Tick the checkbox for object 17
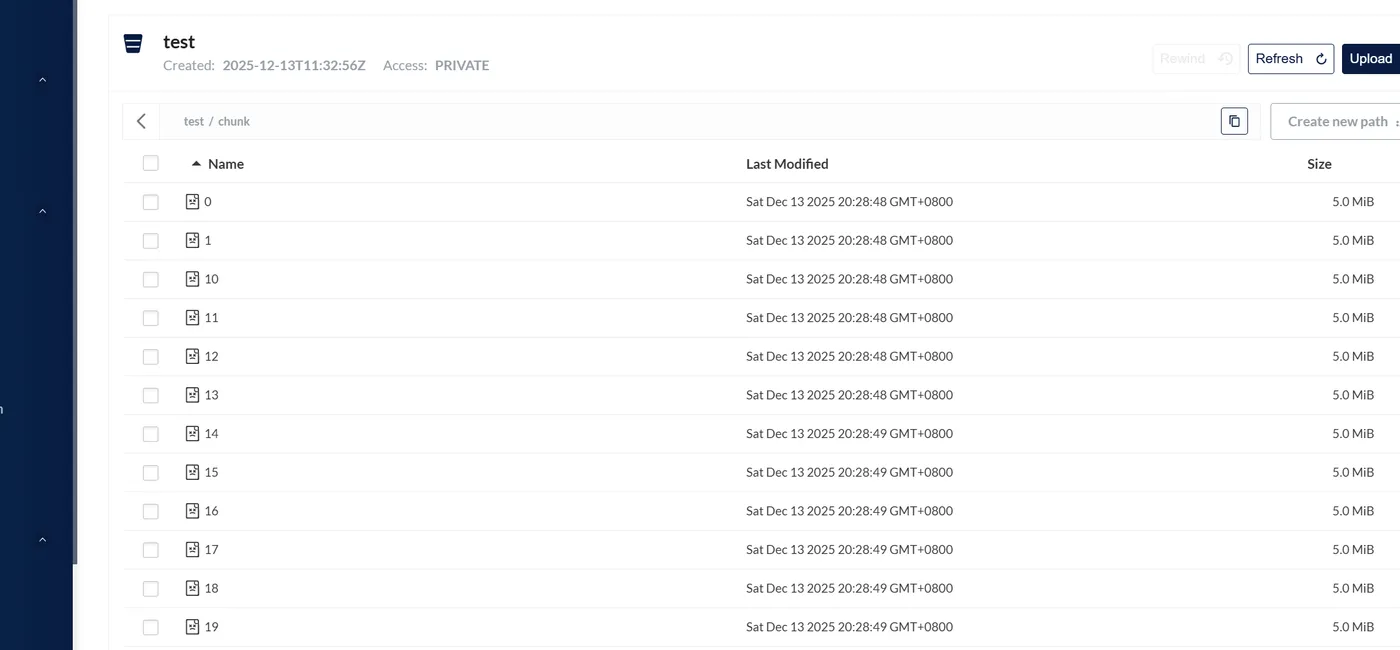Screen dimensions: 1400x650 point(151,550)
